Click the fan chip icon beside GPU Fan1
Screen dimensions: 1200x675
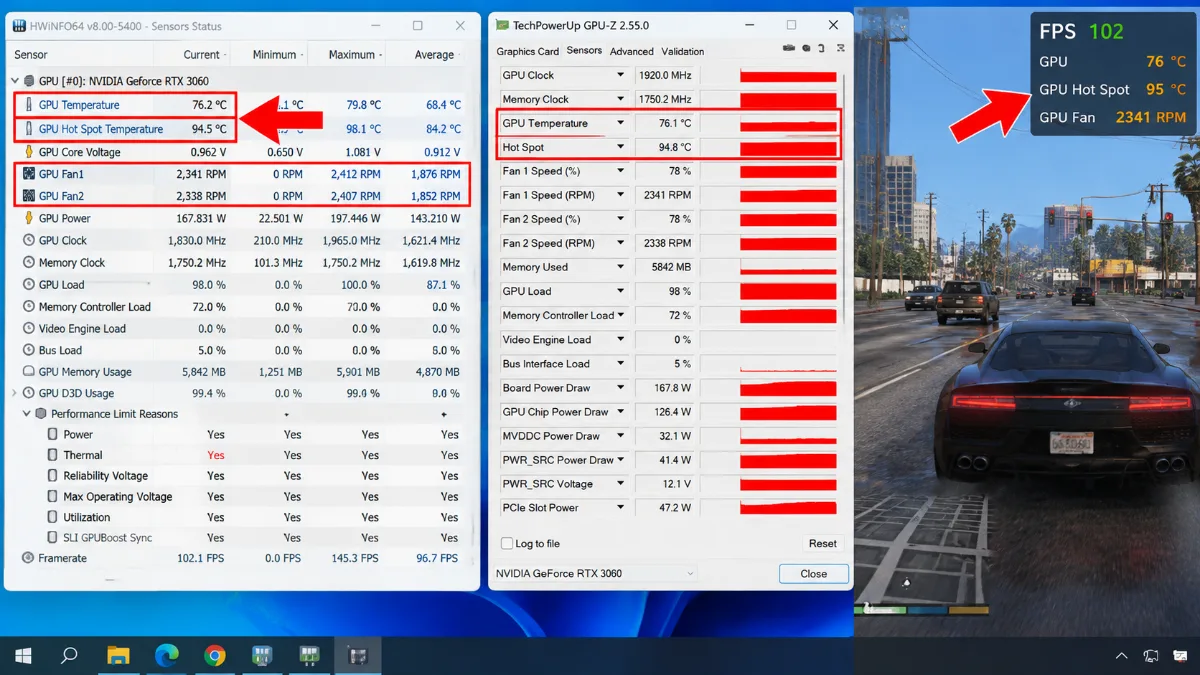(28, 174)
